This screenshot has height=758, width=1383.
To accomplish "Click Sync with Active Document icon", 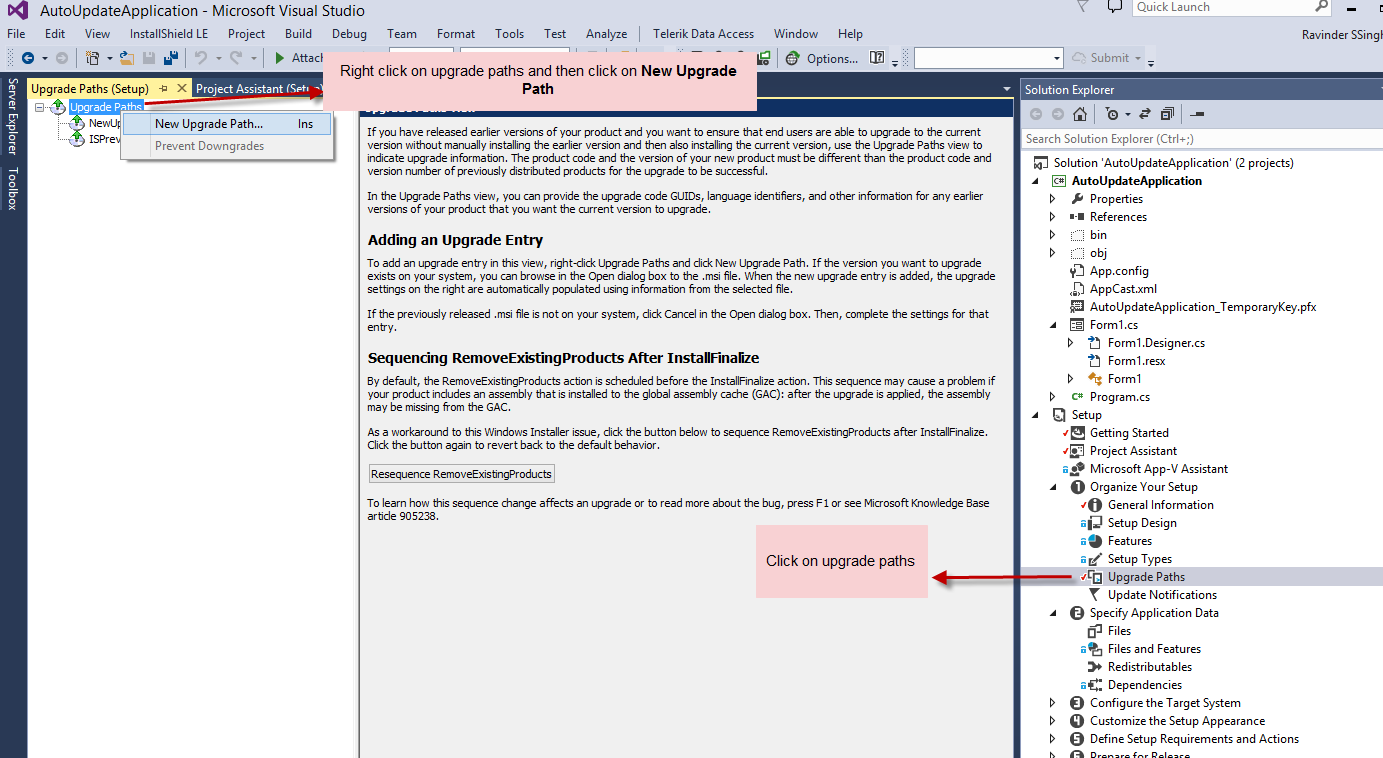I will click(1145, 114).
